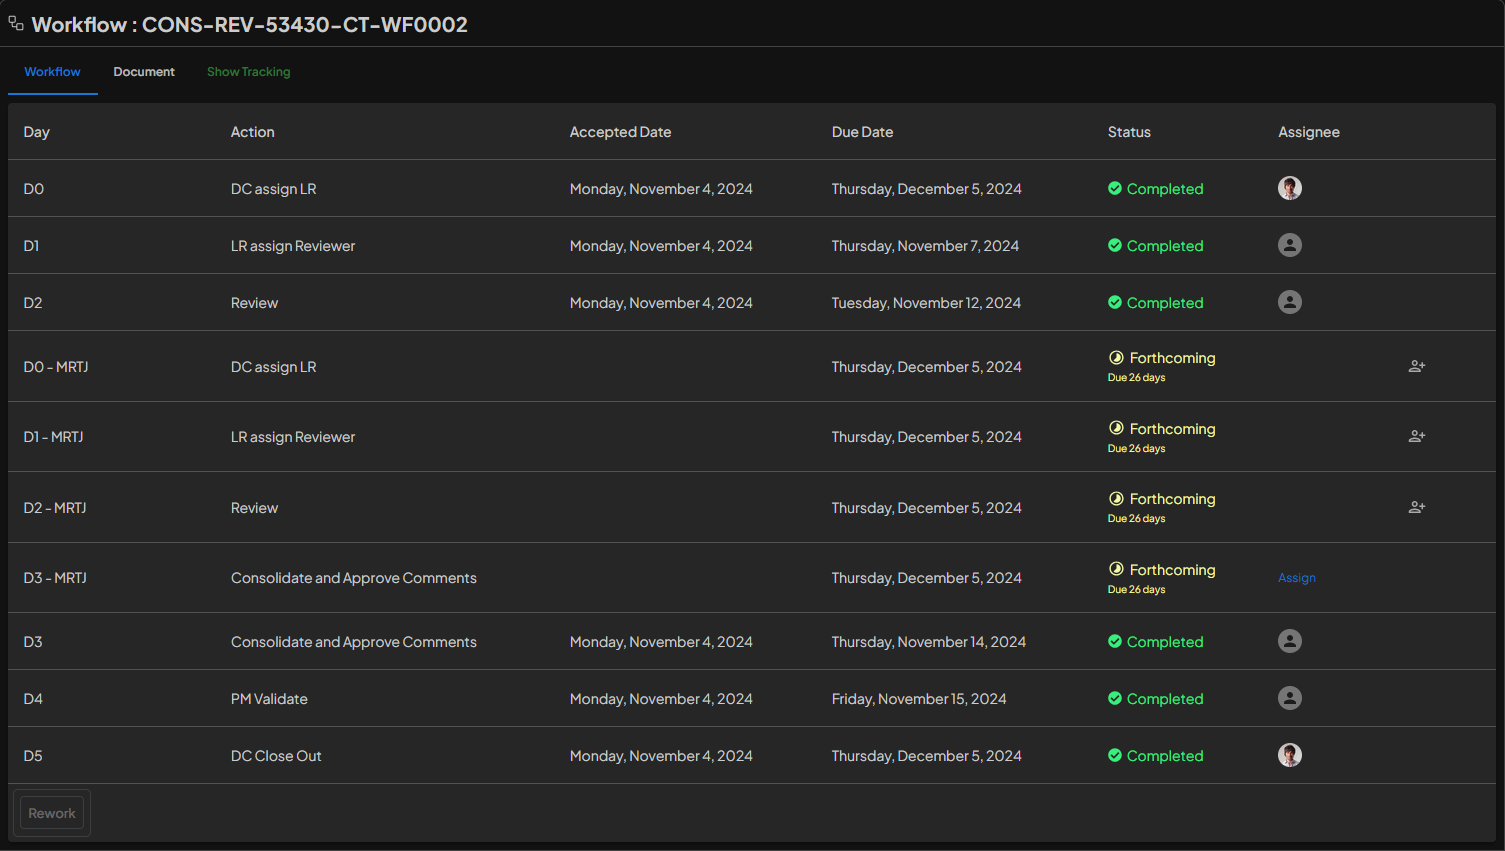The width and height of the screenshot is (1505, 851).
Task: Select the avatar icon on the Review row
Action: point(1290,302)
